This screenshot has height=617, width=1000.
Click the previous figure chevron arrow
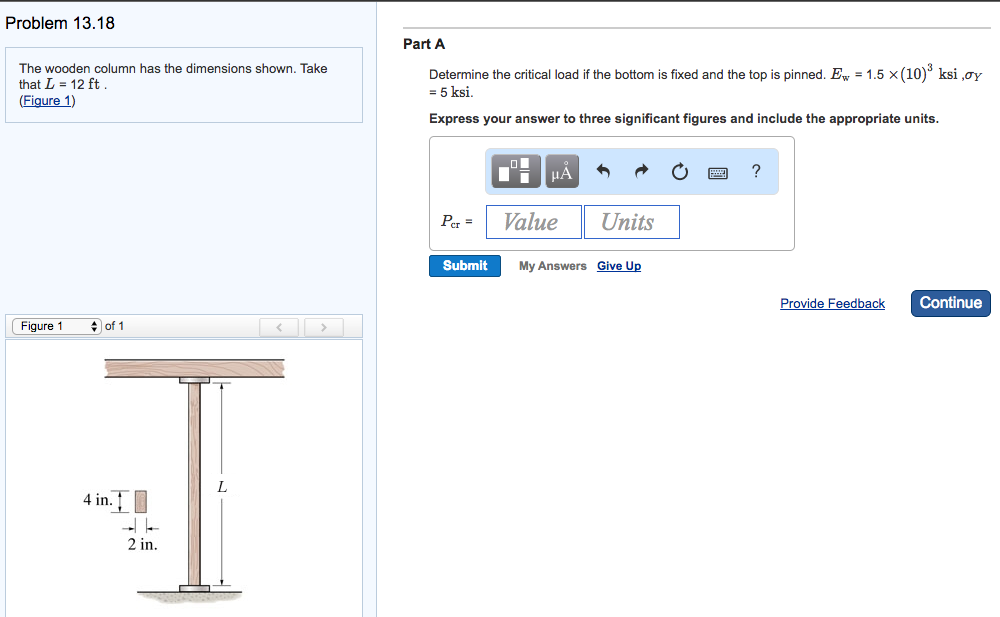tap(279, 326)
